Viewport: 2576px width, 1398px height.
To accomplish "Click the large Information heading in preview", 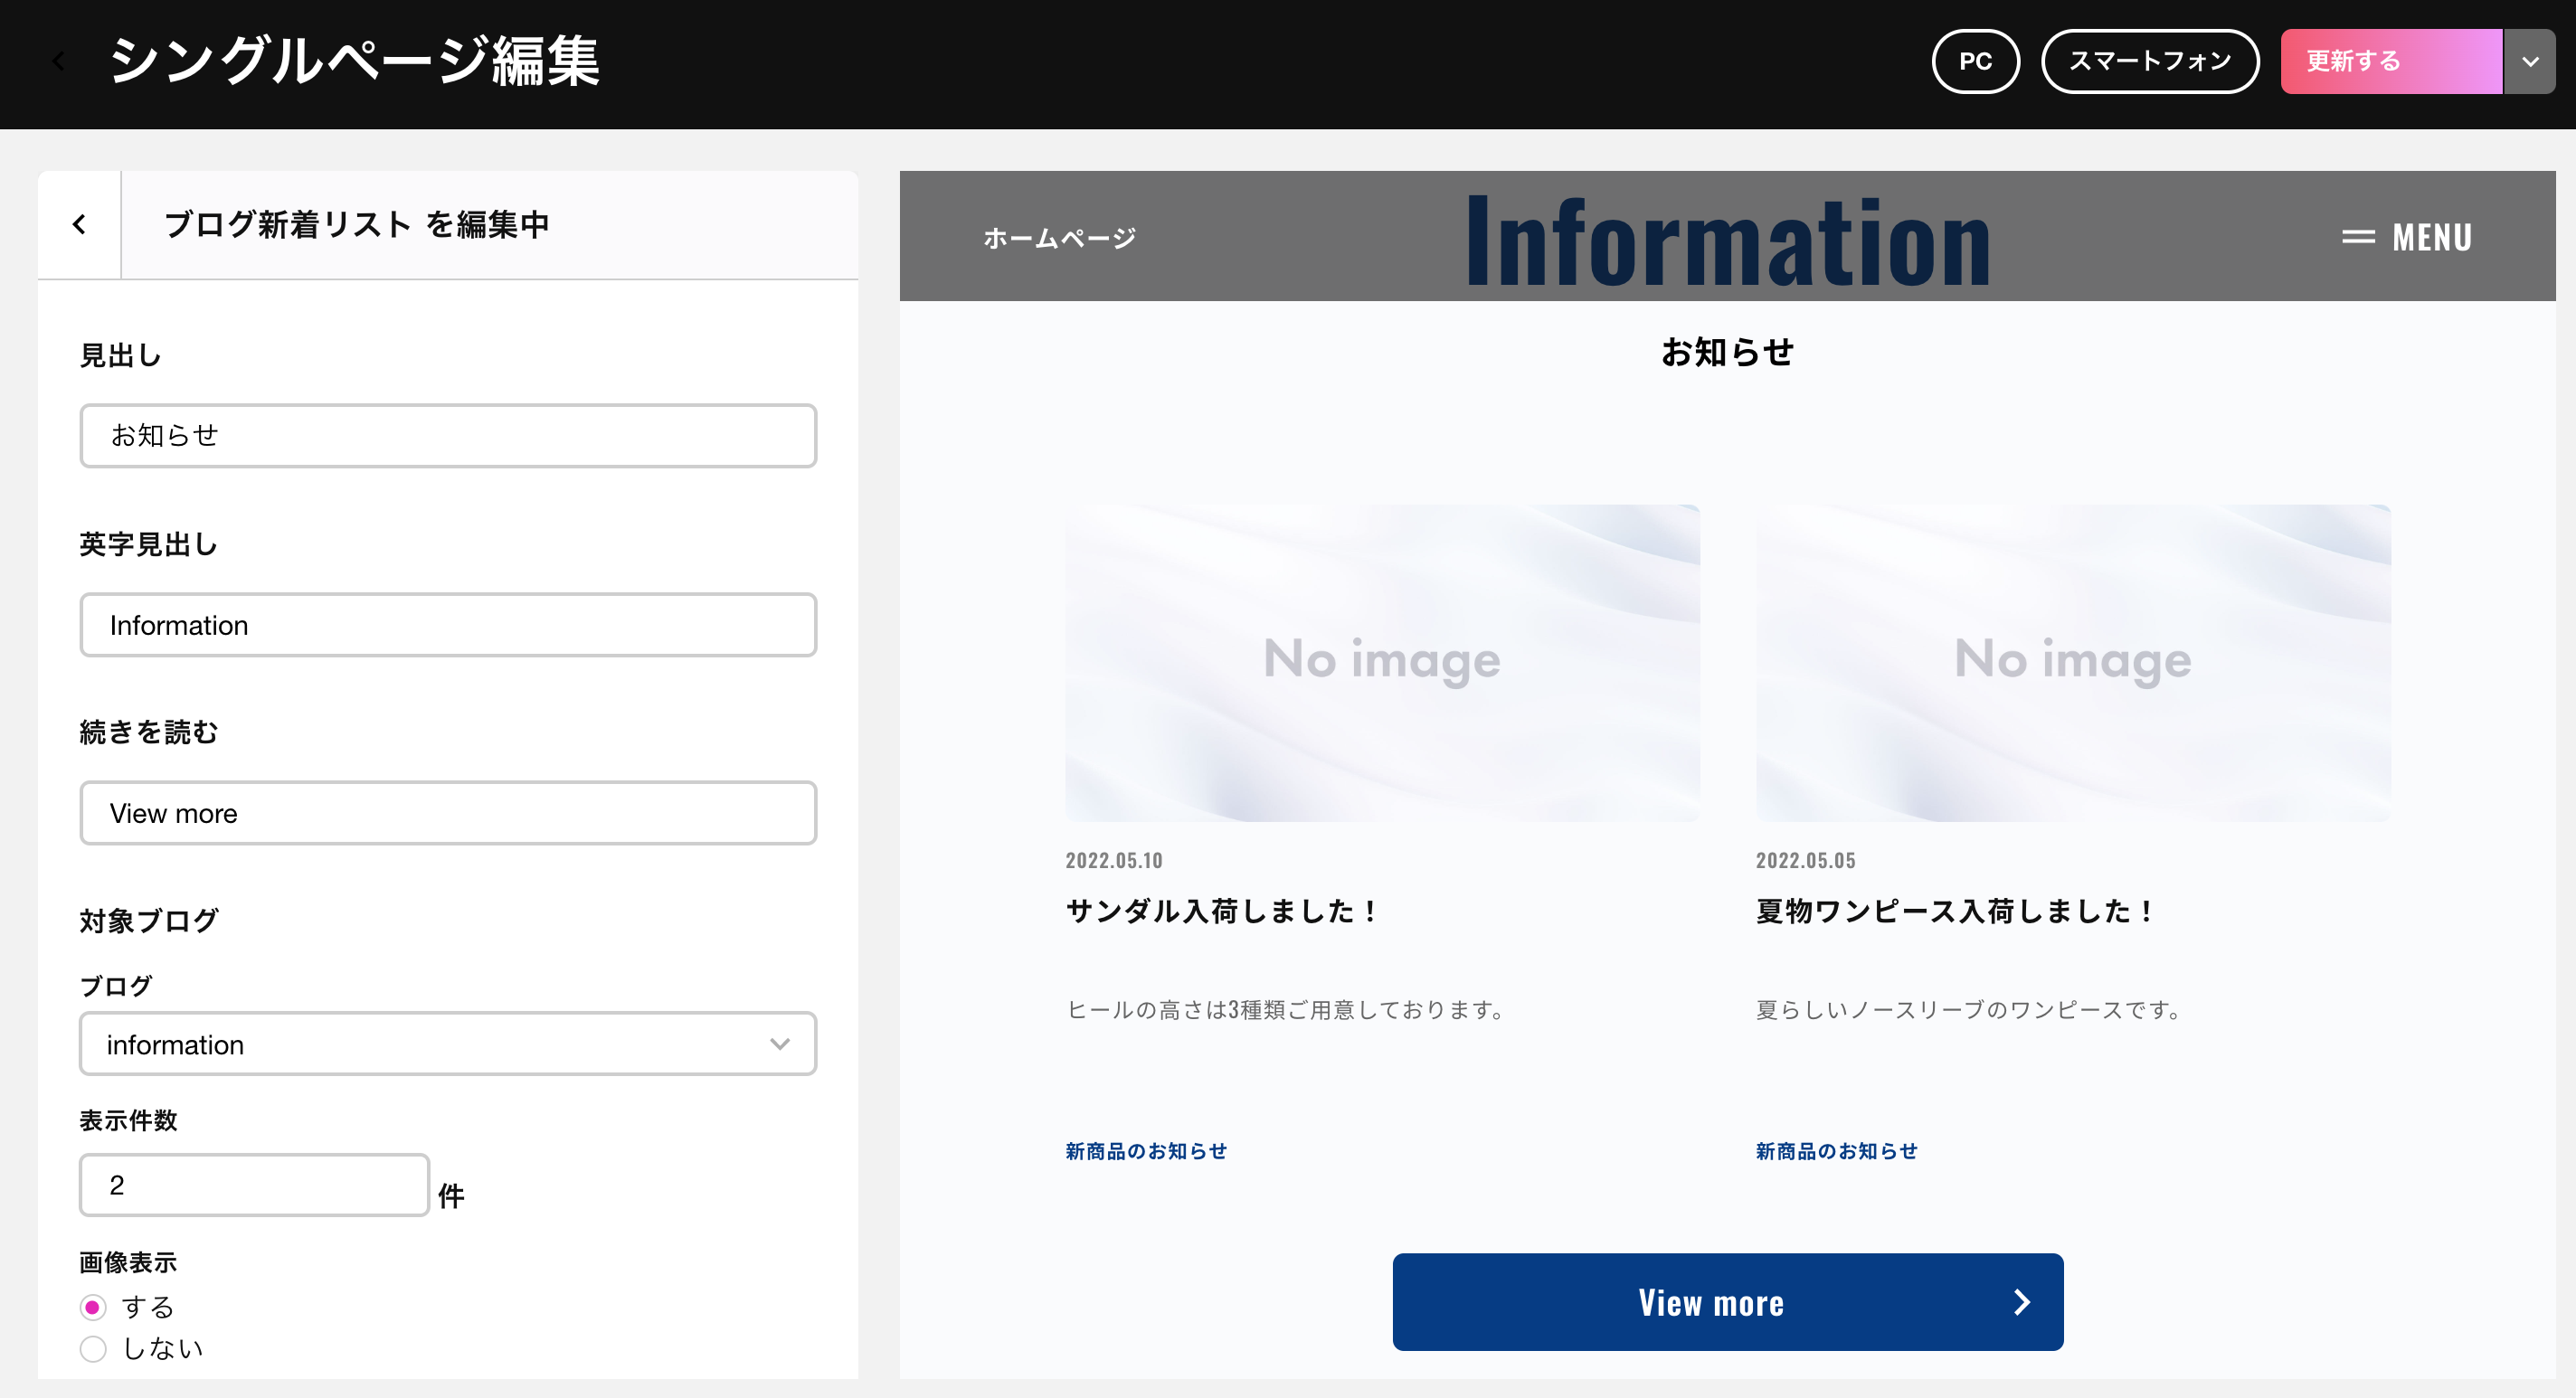I will [1728, 241].
